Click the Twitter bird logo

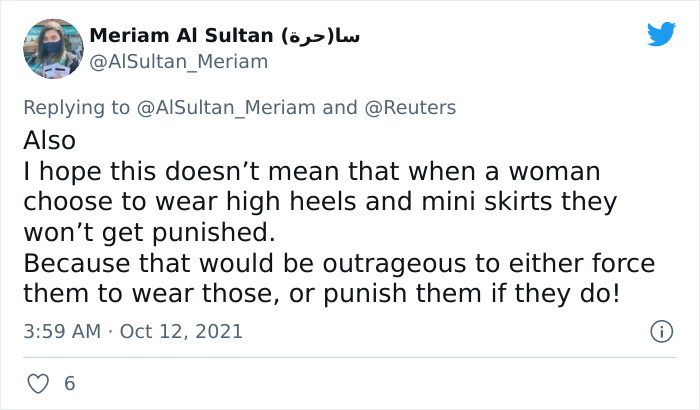point(661,35)
